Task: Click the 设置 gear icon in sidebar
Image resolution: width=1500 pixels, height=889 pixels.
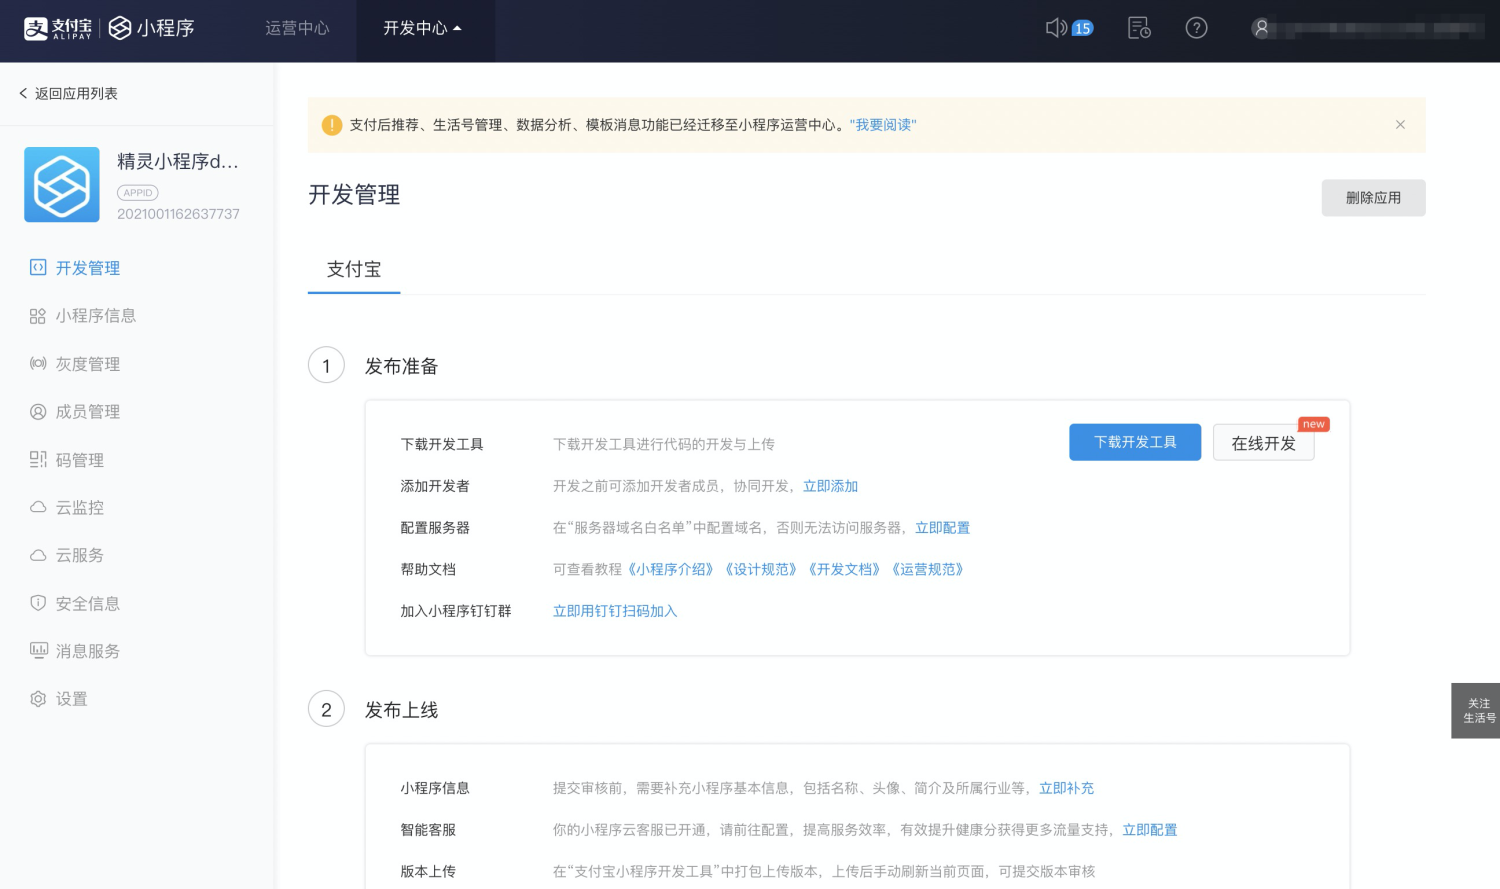Action: click(x=38, y=699)
